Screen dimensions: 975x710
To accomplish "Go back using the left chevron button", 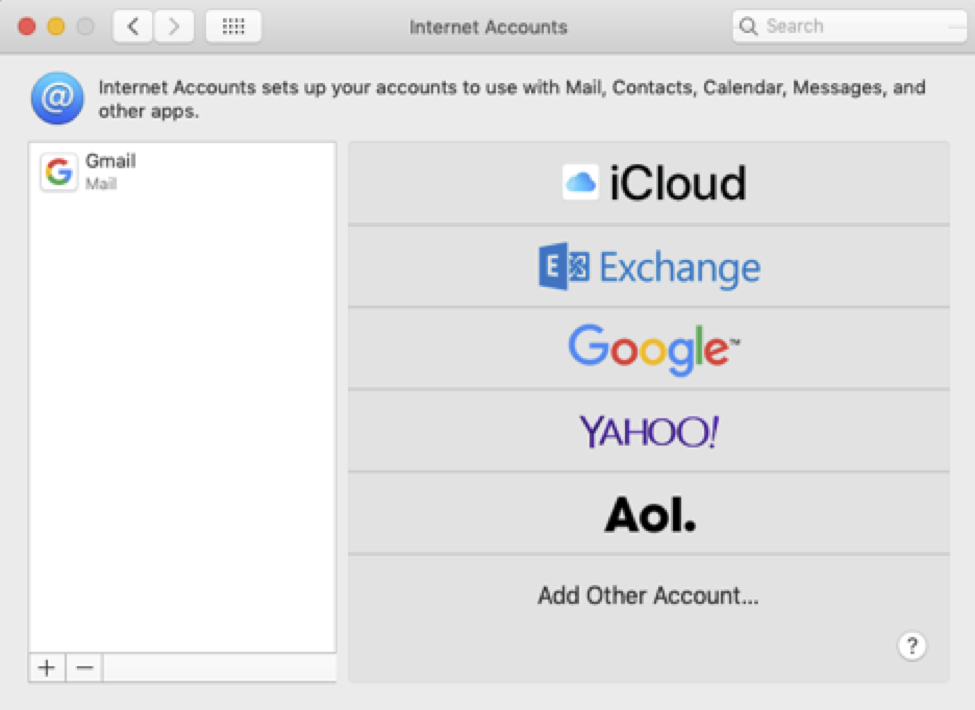I will pos(133,27).
